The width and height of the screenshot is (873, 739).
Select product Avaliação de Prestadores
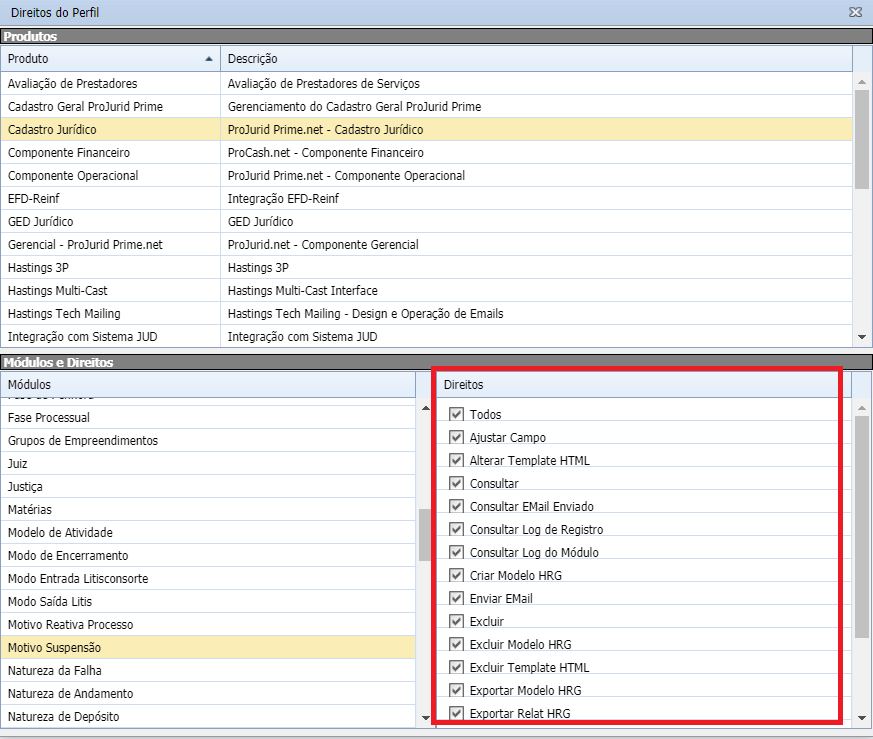tap(110, 84)
